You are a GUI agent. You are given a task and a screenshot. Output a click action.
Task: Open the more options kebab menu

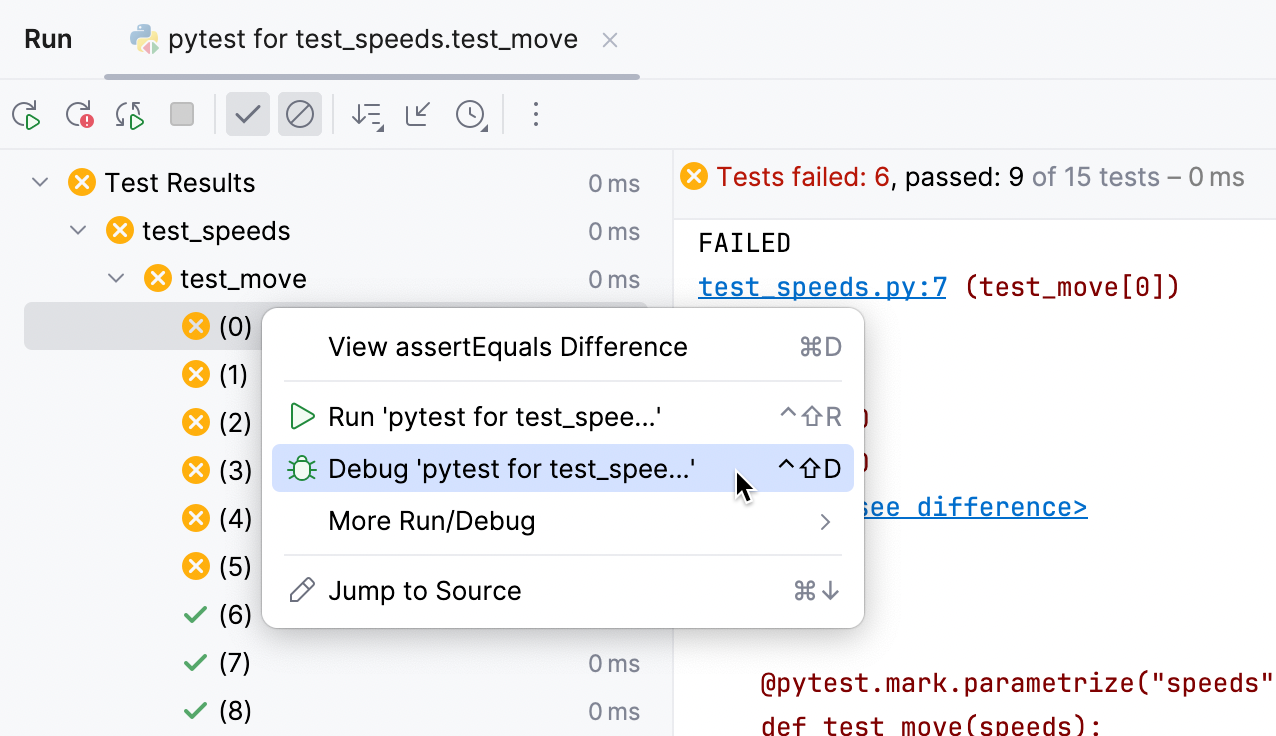536,114
